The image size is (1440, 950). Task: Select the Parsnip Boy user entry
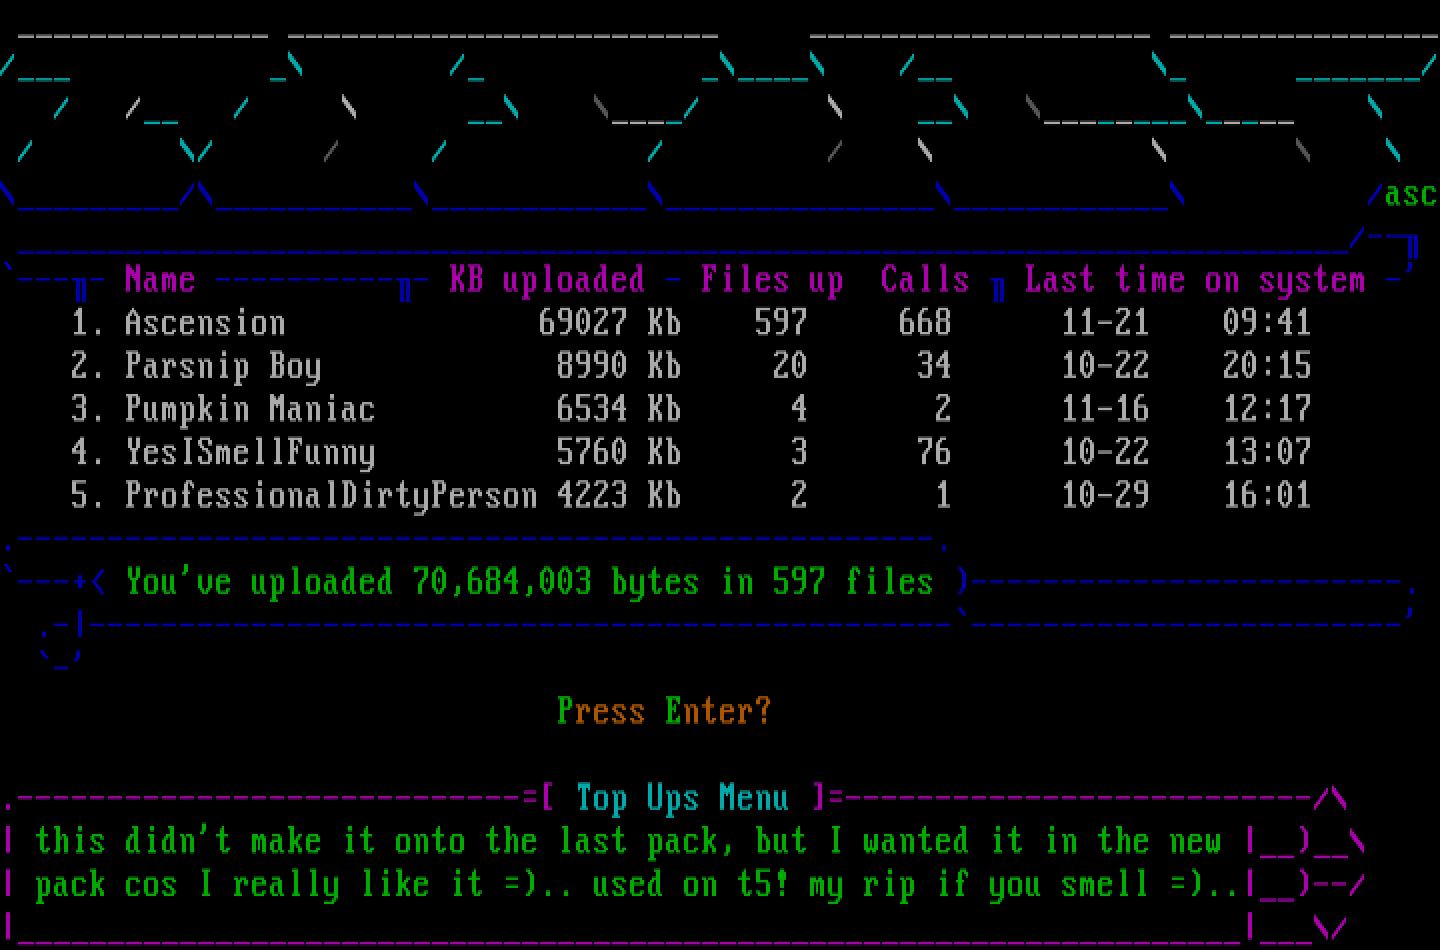222,366
